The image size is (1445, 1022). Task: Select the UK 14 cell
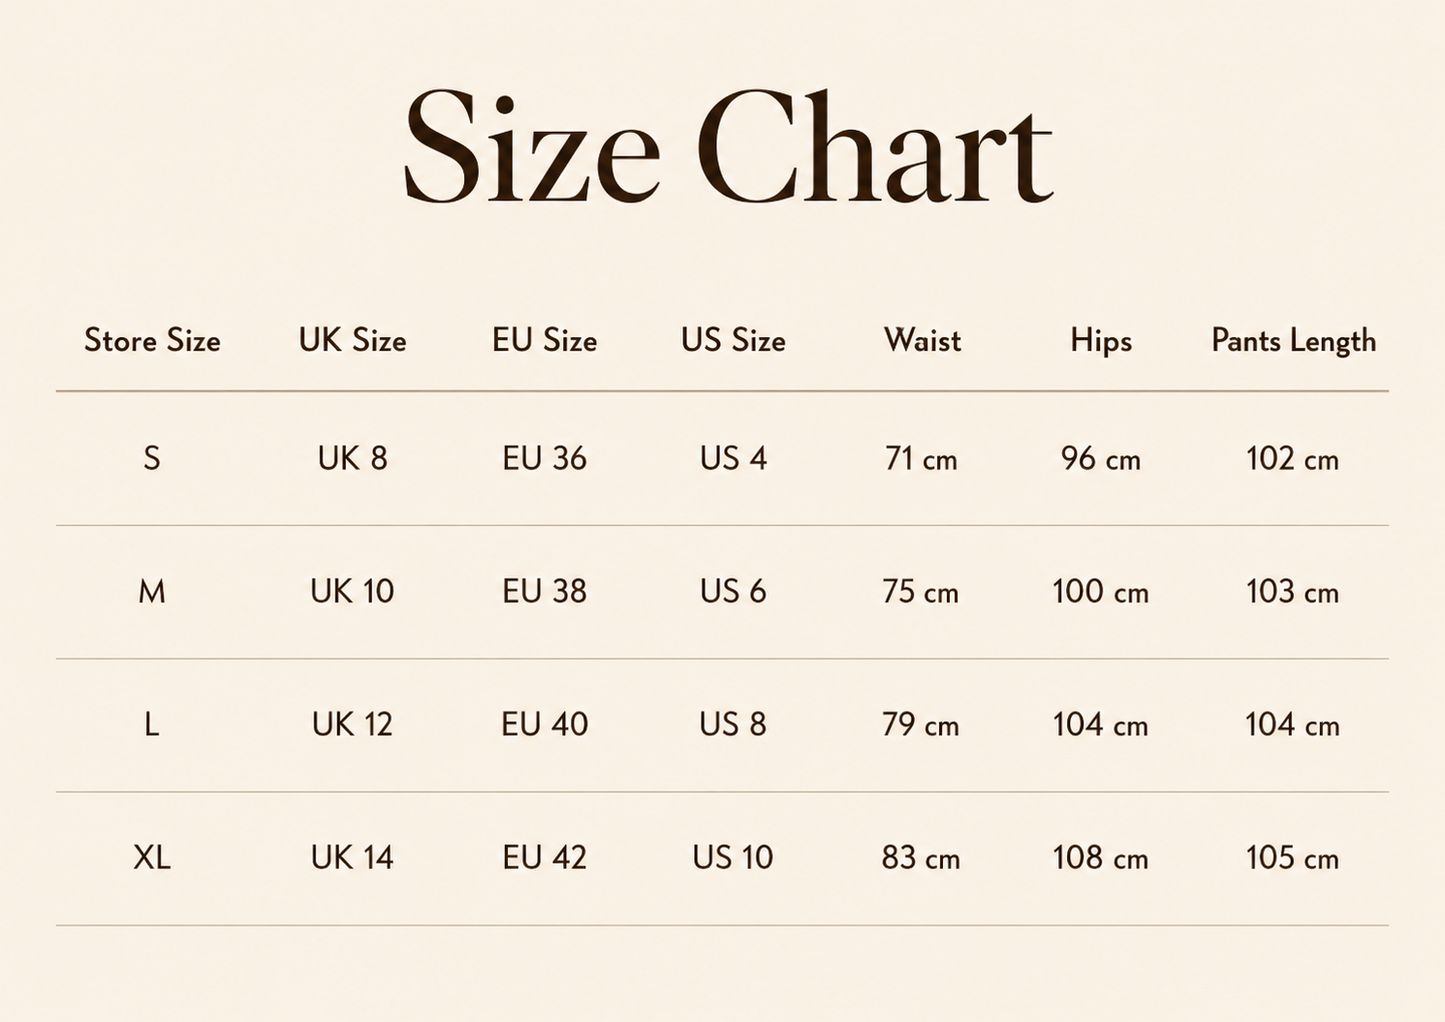click(x=352, y=857)
